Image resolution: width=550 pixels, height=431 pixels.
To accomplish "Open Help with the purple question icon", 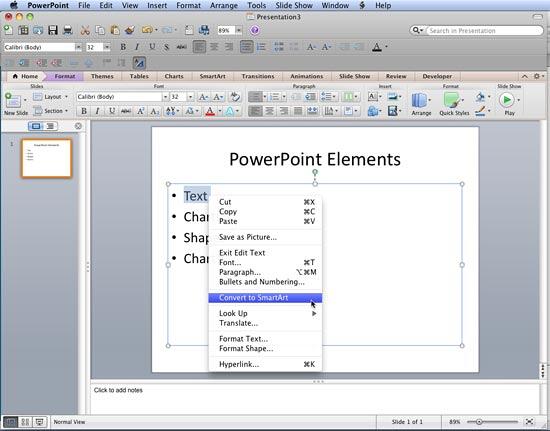I will click(x=255, y=31).
